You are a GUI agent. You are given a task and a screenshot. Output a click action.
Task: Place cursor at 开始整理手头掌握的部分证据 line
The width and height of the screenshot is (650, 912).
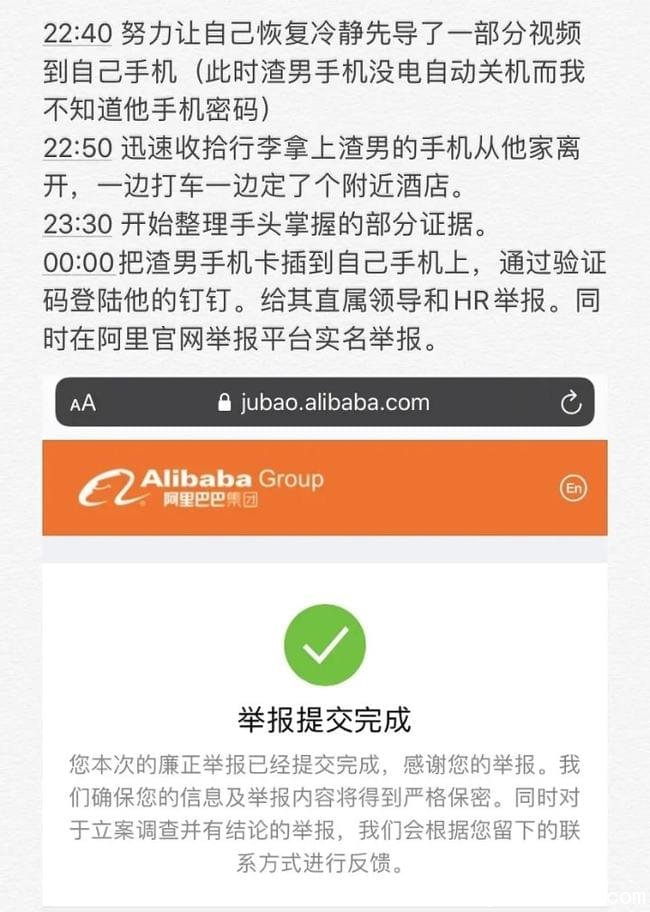[303, 225]
